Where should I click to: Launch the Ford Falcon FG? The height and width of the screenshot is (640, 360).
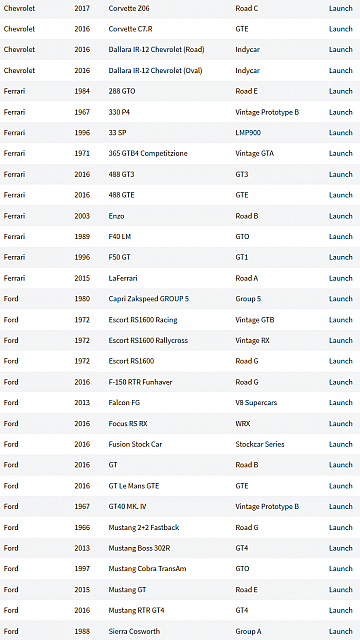pos(340,402)
